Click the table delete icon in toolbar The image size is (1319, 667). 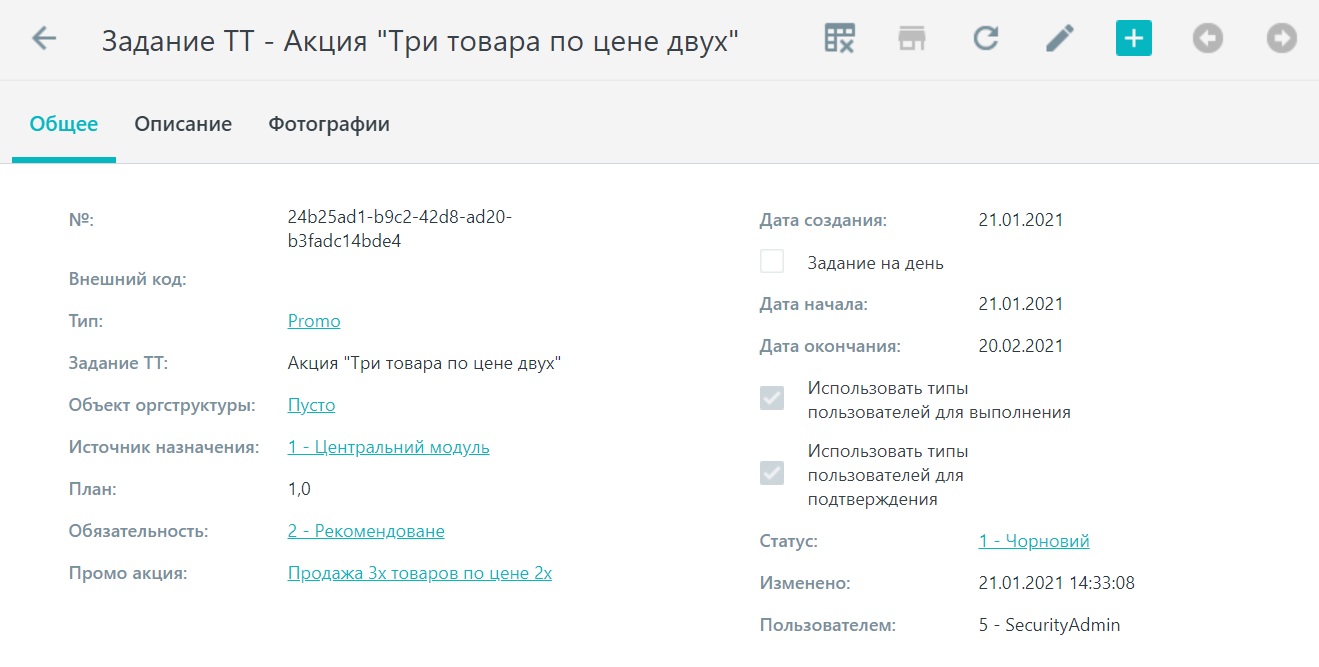tap(839, 39)
